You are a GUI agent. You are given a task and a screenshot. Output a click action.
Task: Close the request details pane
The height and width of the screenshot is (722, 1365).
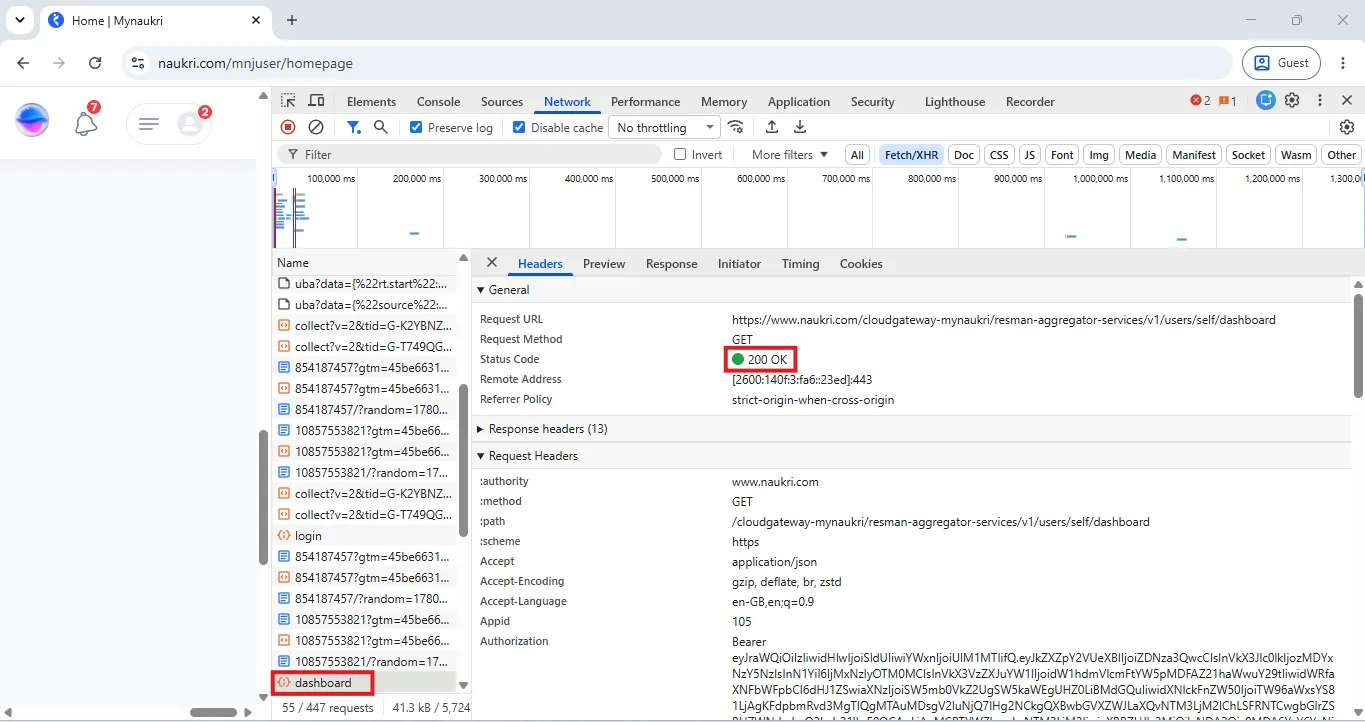click(491, 263)
